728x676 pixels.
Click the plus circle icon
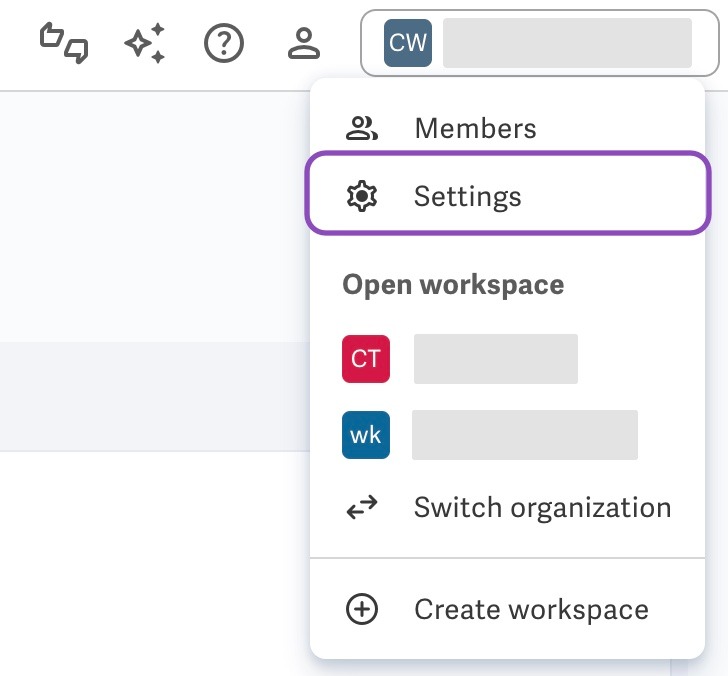(x=362, y=609)
